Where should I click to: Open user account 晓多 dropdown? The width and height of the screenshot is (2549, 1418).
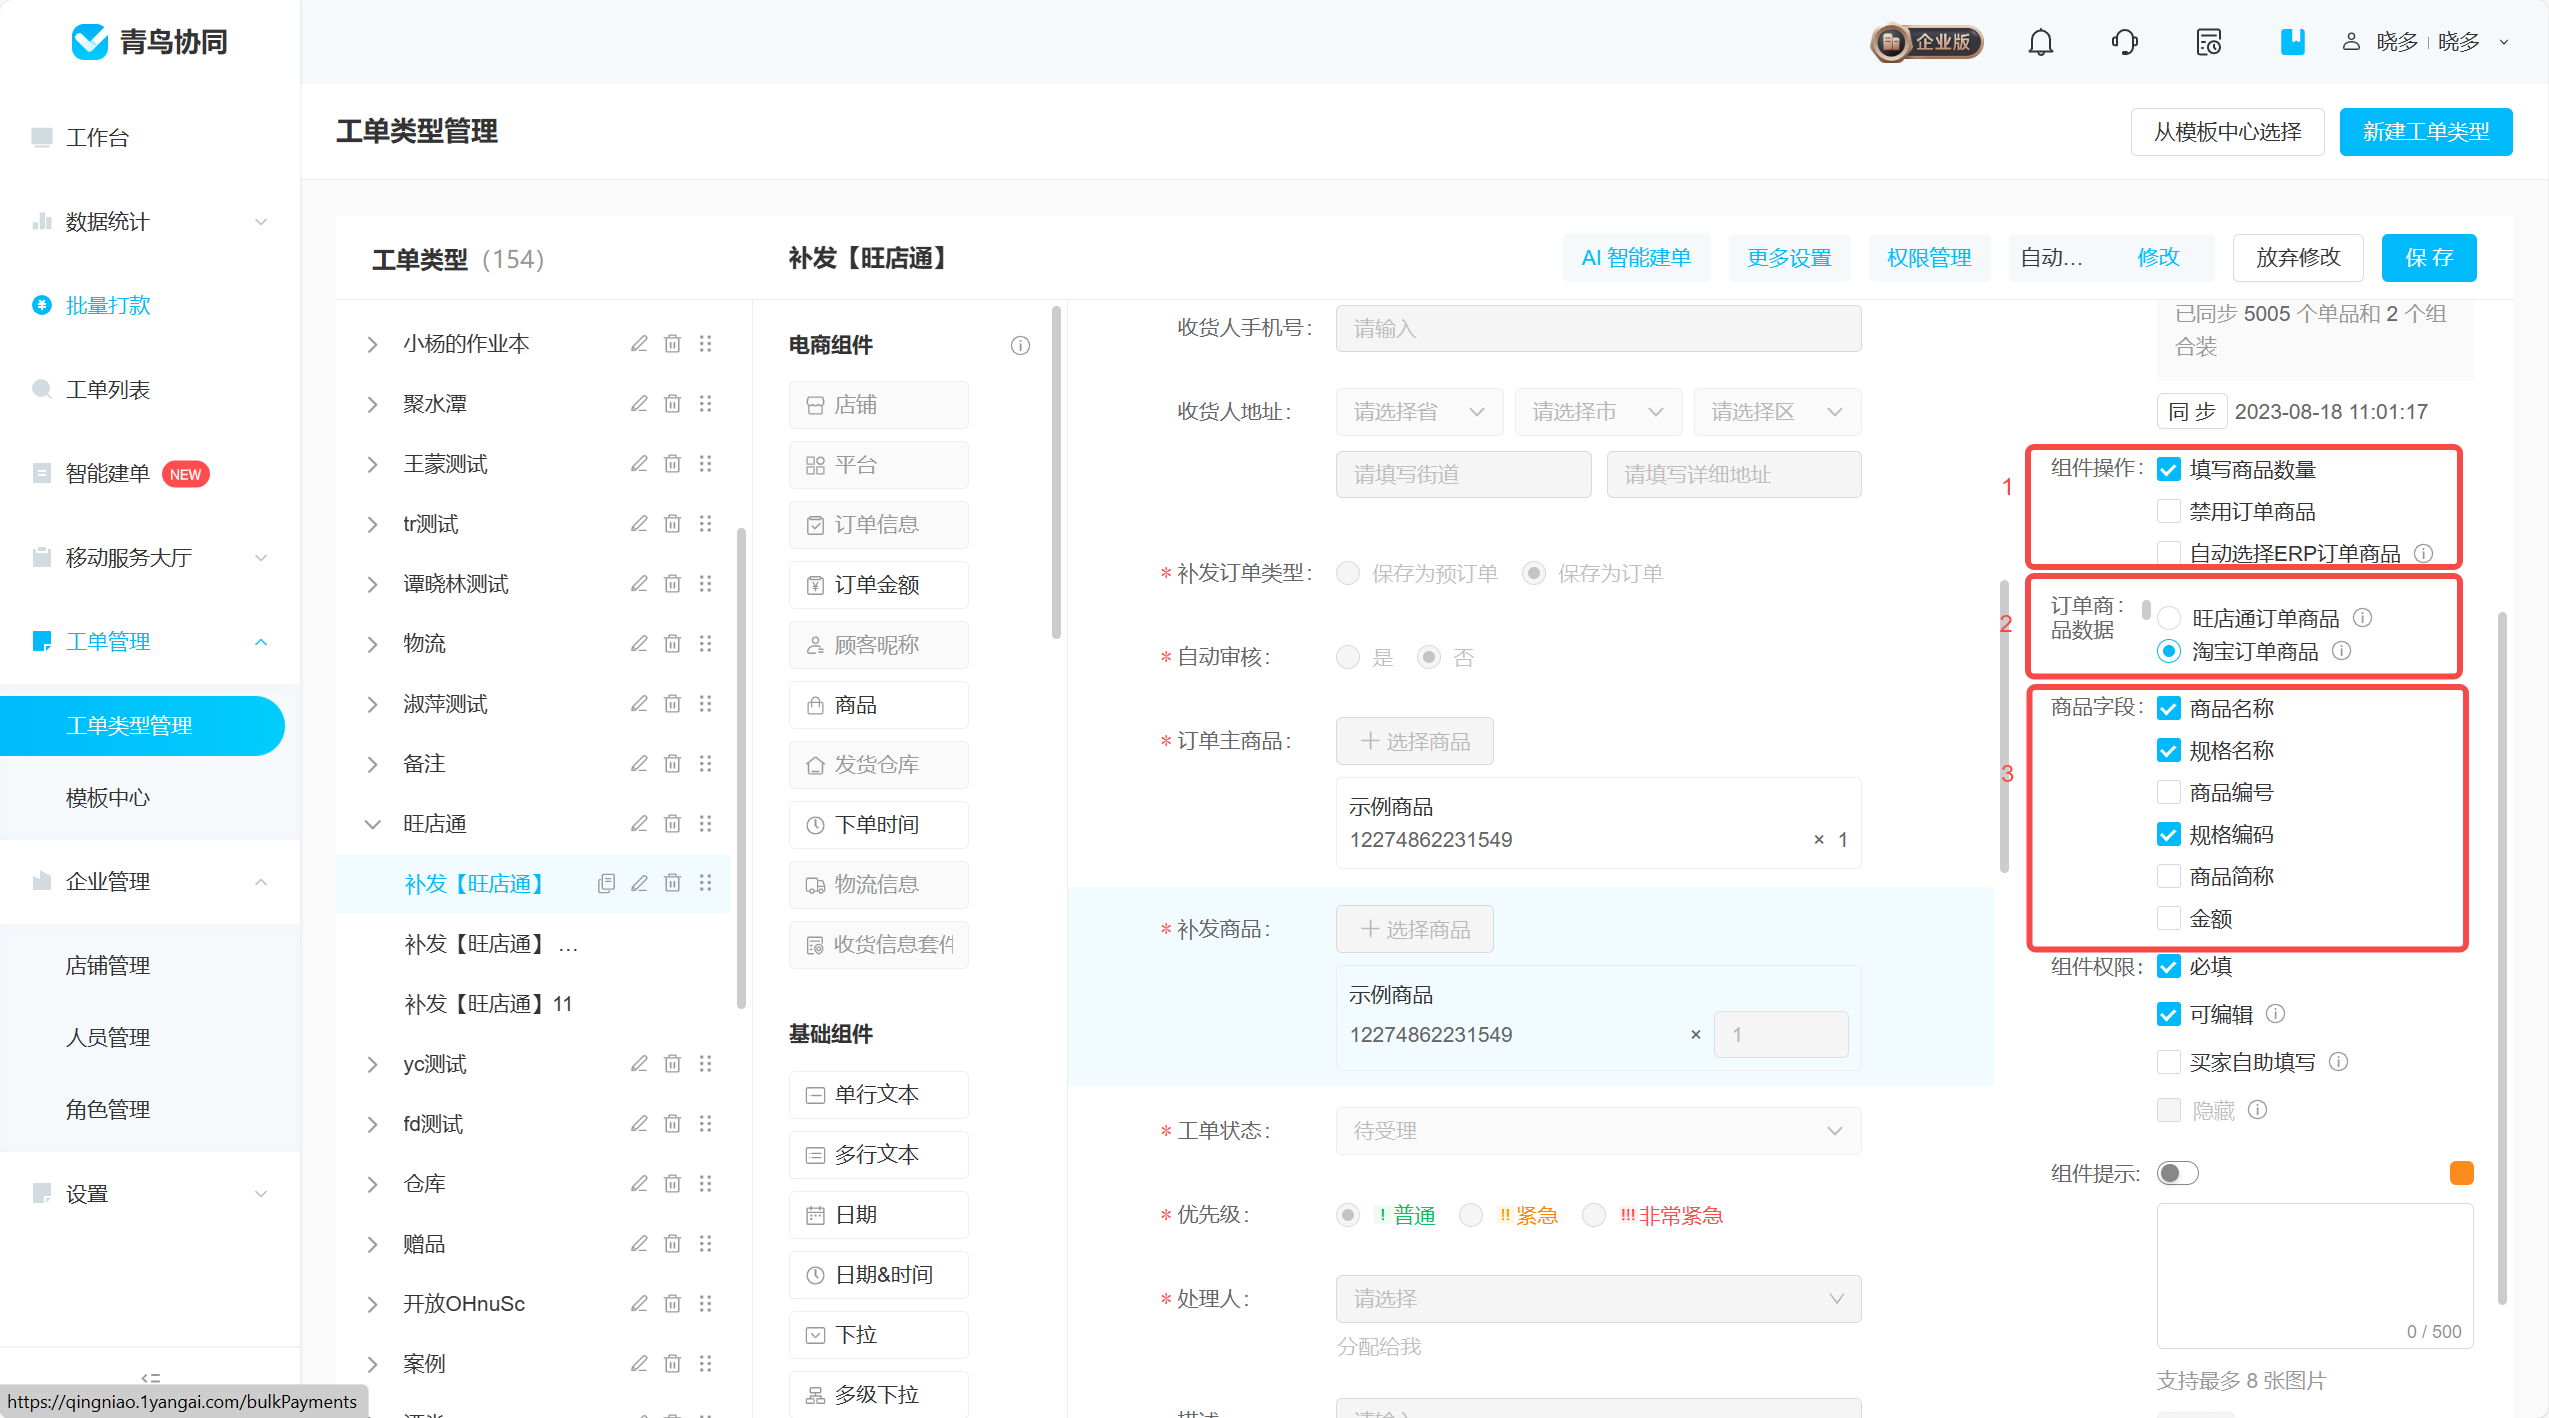2425,42
